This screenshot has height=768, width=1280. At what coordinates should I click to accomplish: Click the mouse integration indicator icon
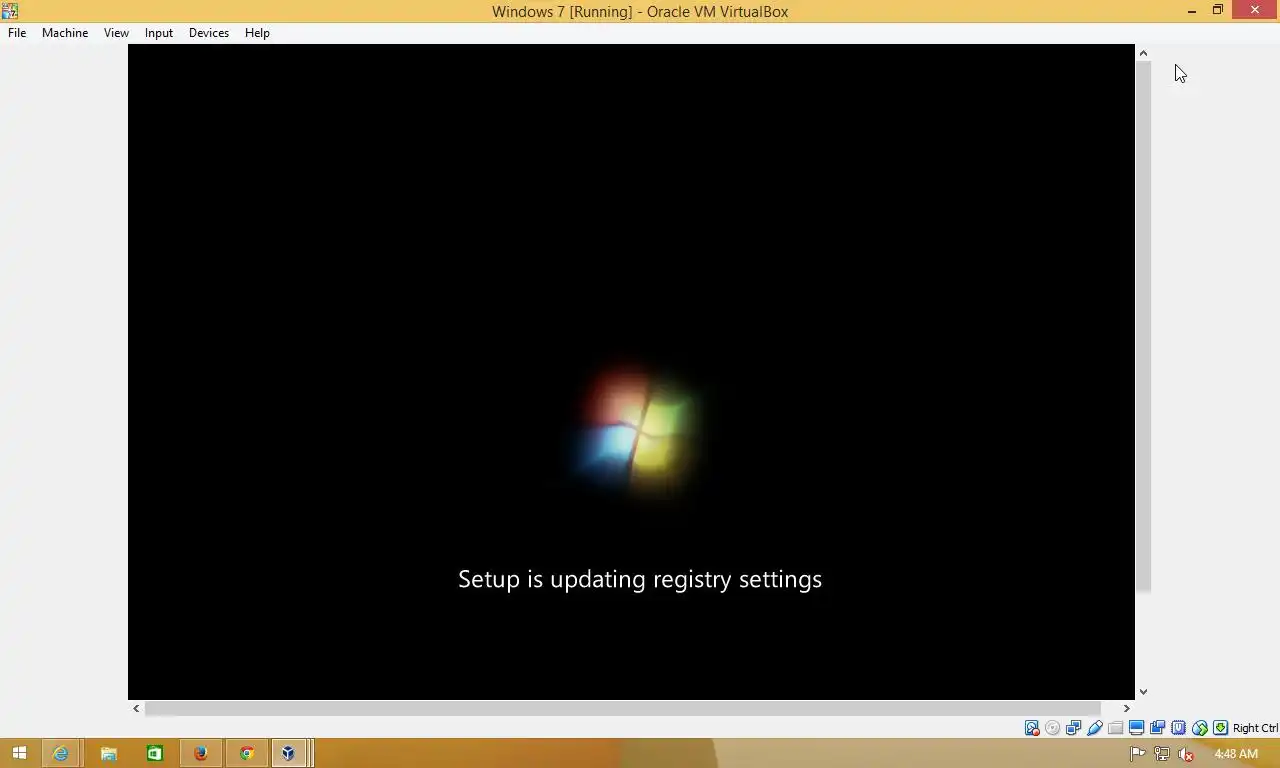coord(1200,728)
